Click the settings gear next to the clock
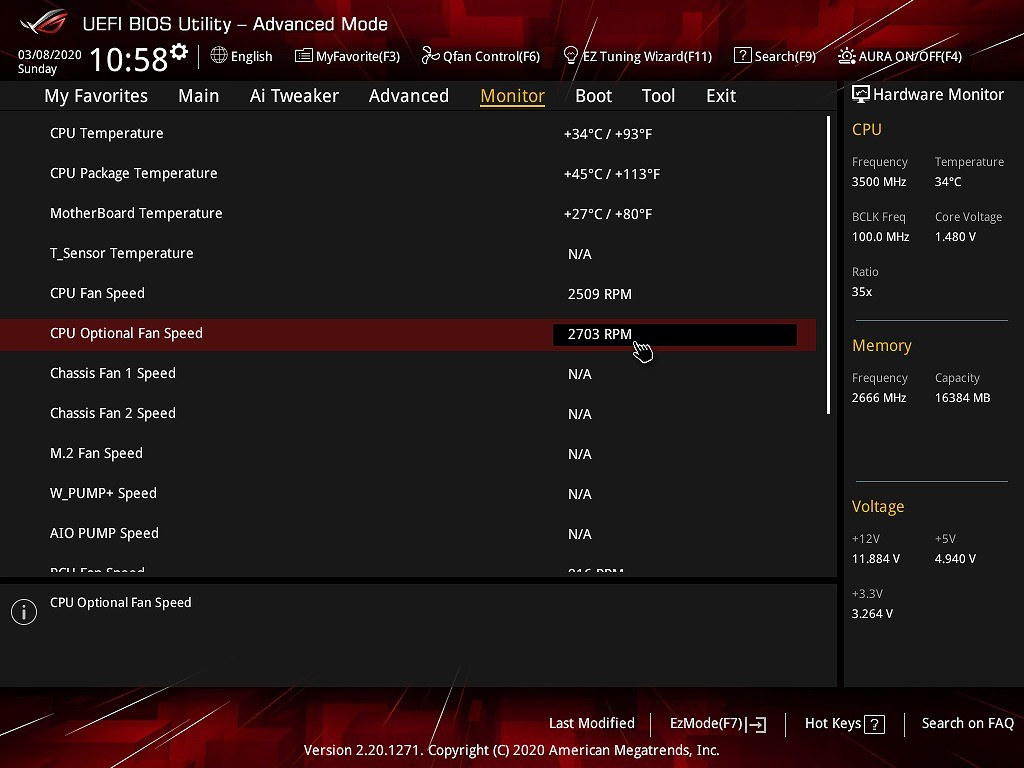 coord(179,52)
